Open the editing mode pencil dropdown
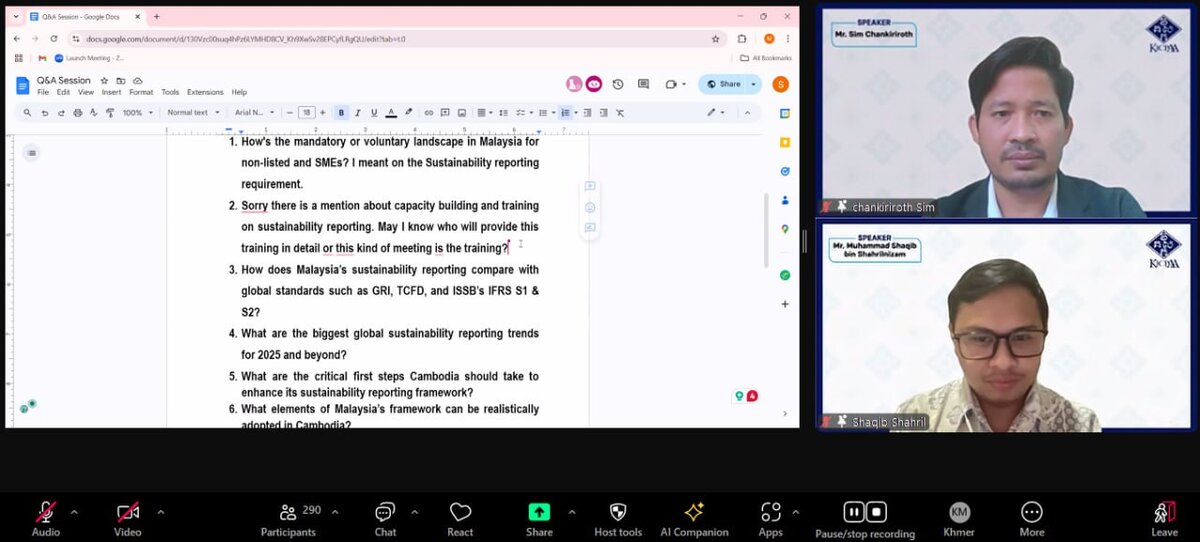Image resolution: width=1200 pixels, height=542 pixels. 715,113
